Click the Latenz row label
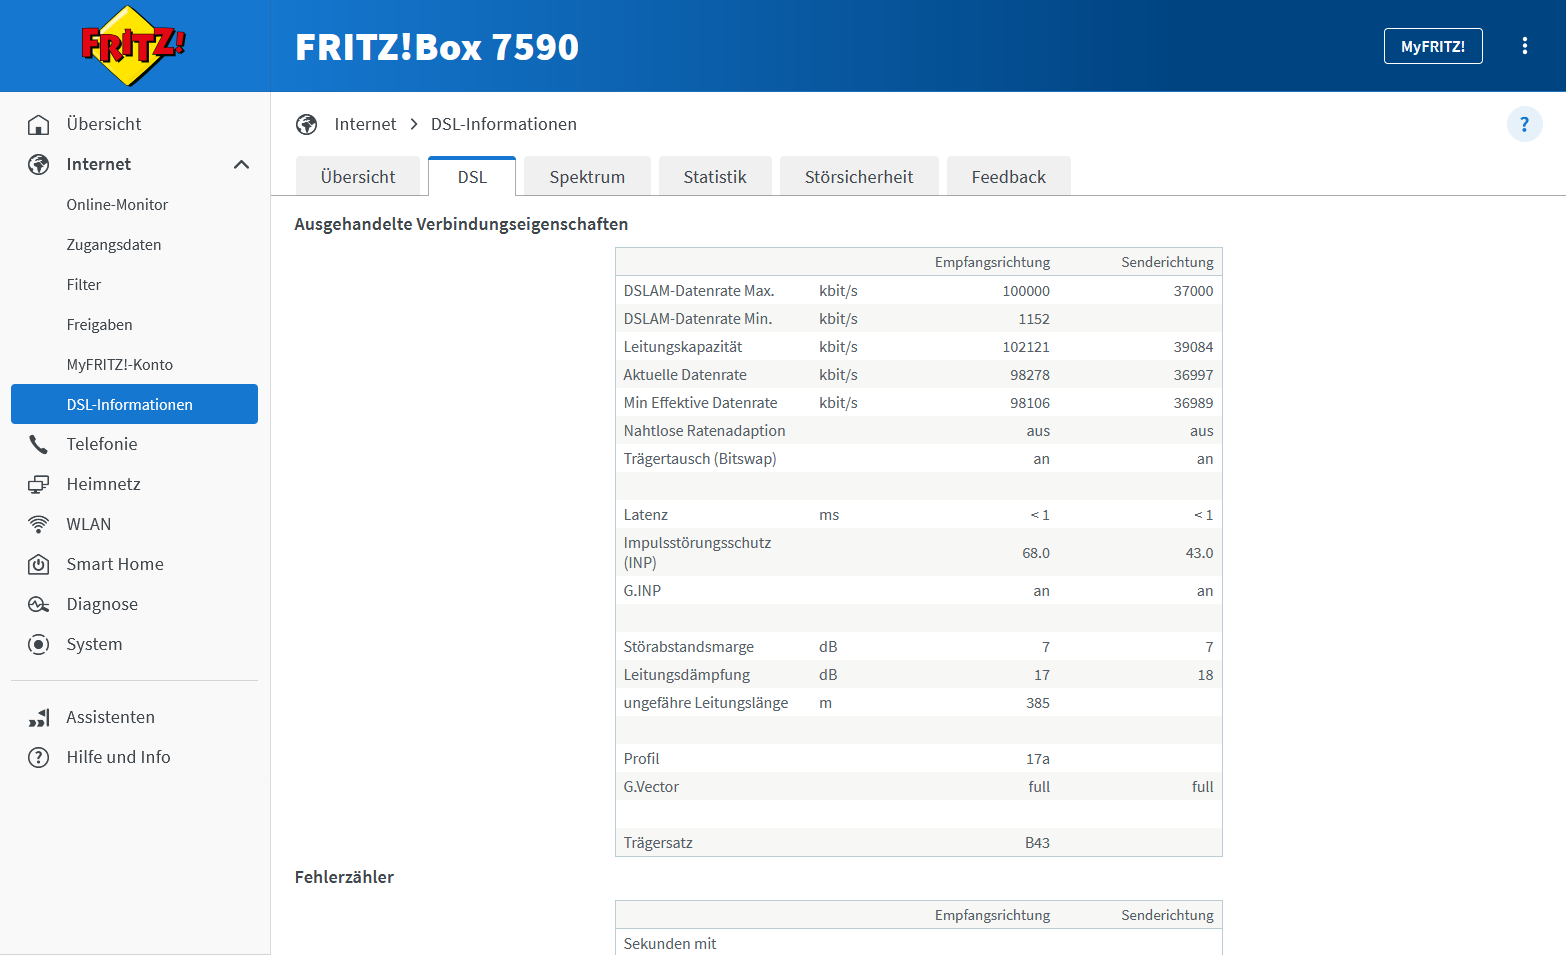 click(x=645, y=515)
